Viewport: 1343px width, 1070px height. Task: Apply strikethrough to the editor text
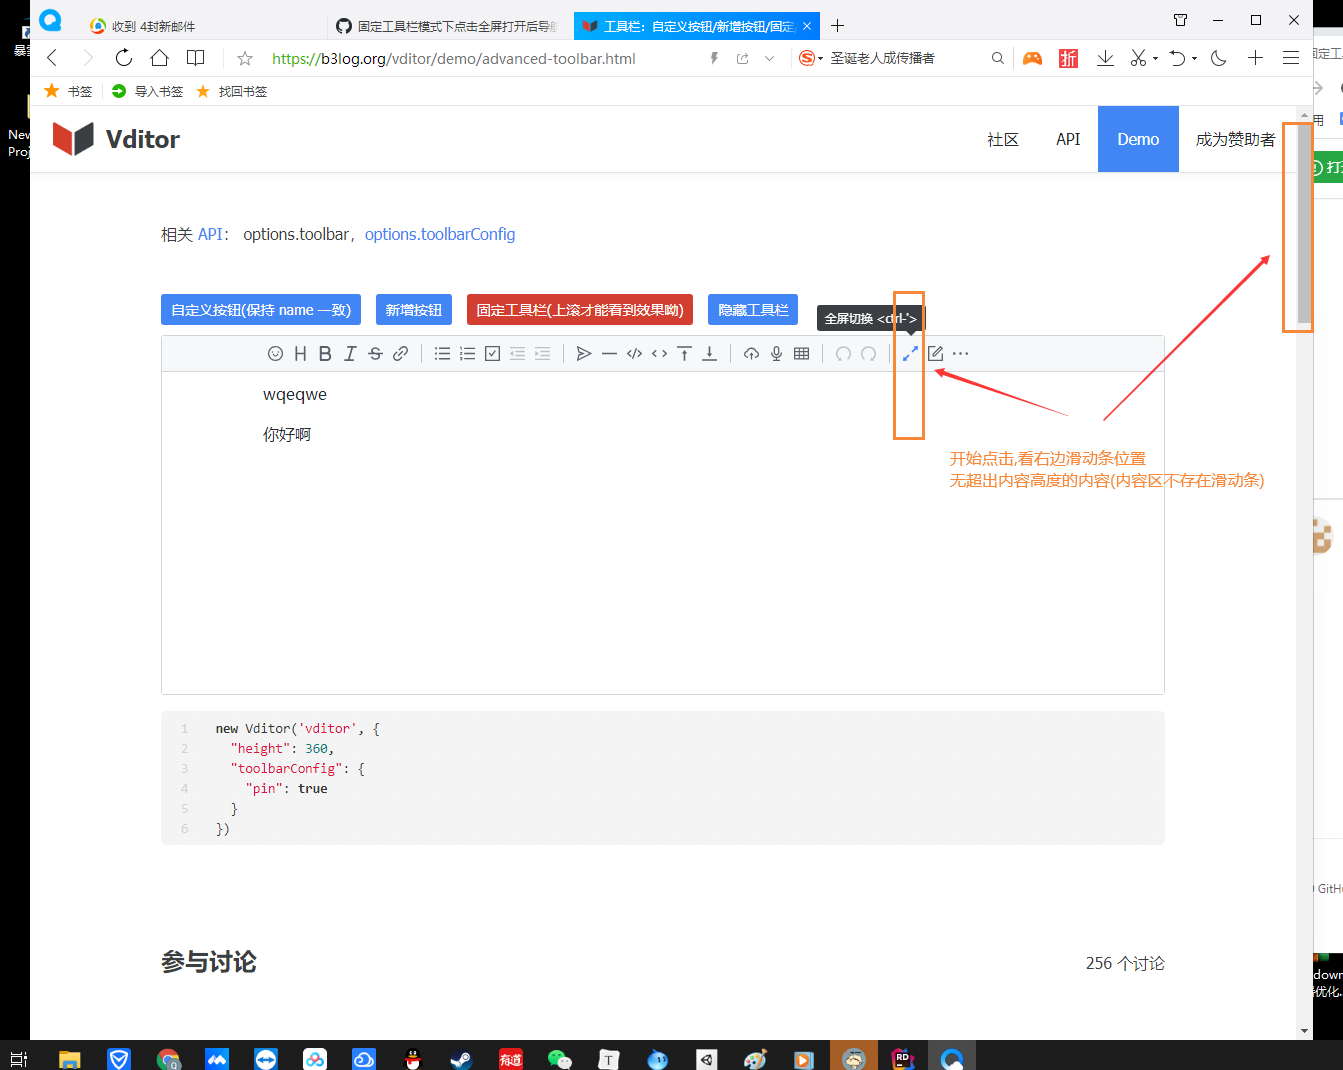[374, 353]
